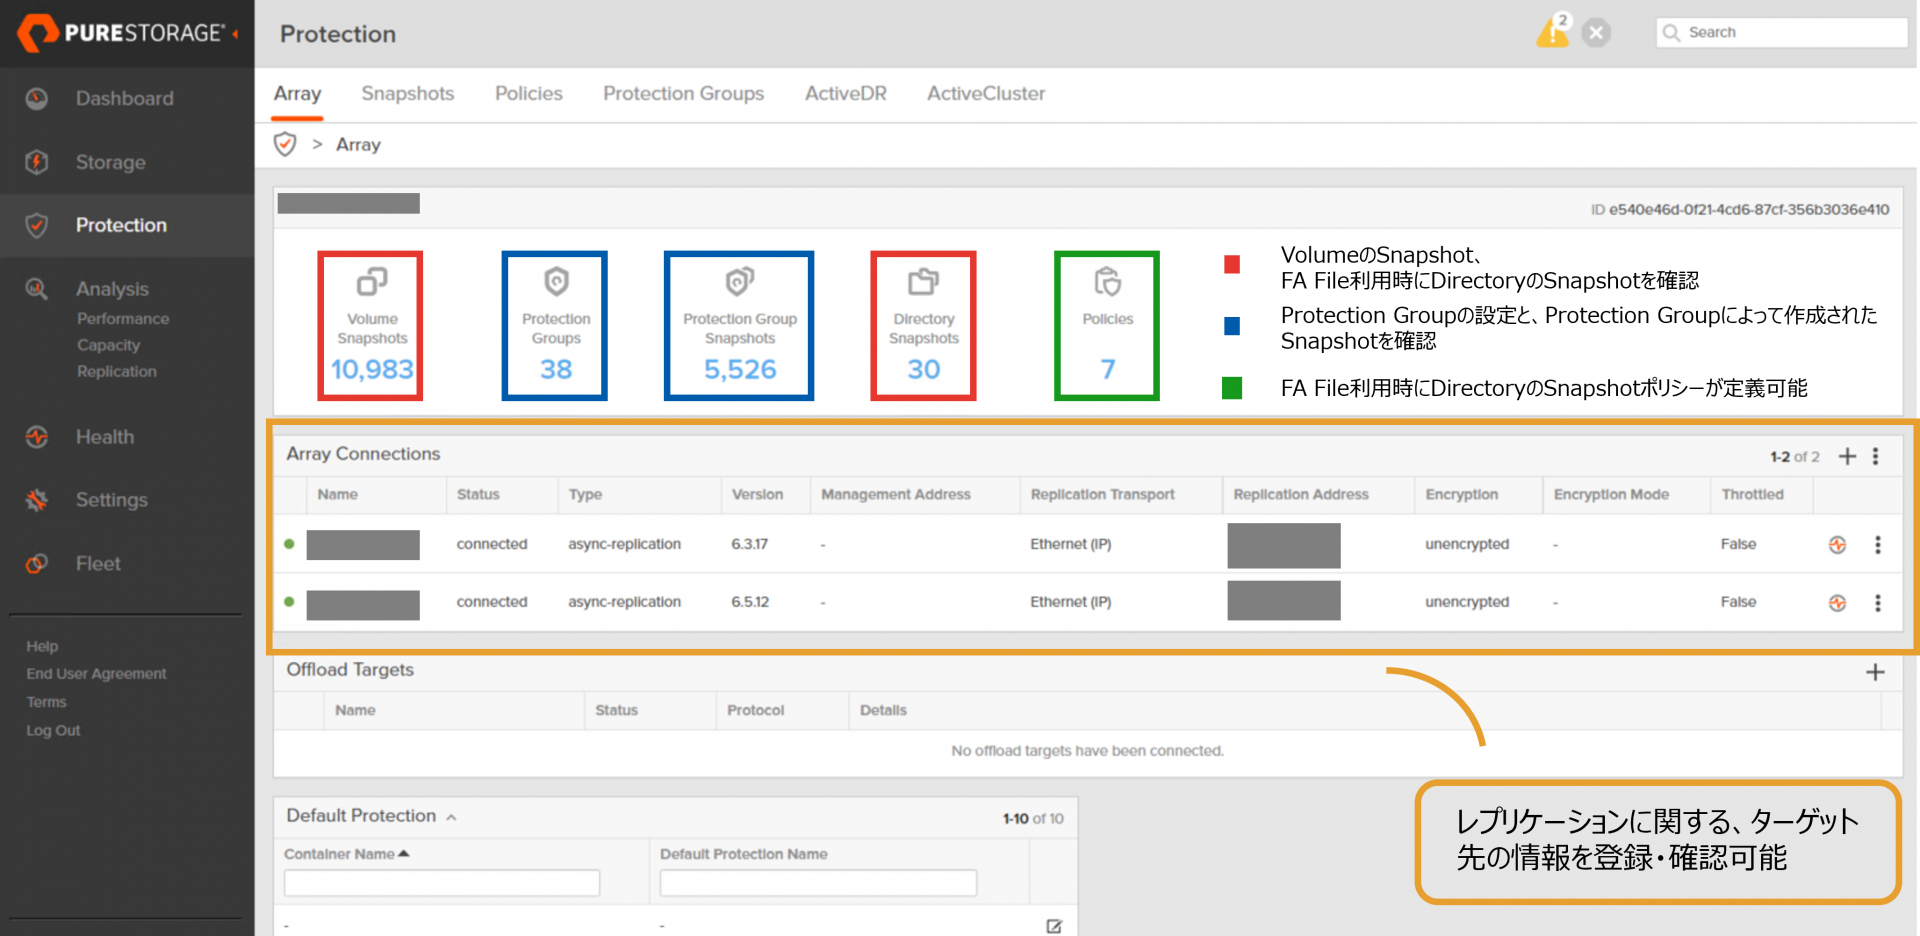Add an offload target with plus icon
This screenshot has height=936, width=1920.
point(1875,672)
